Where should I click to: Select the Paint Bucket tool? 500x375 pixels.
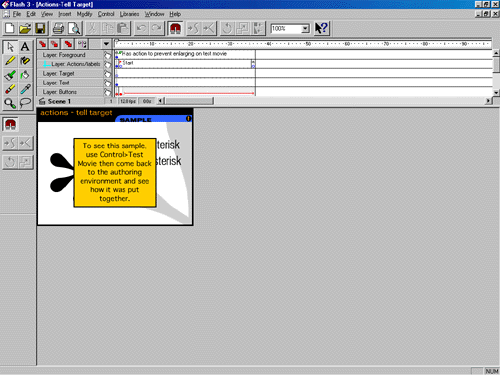coord(25,75)
